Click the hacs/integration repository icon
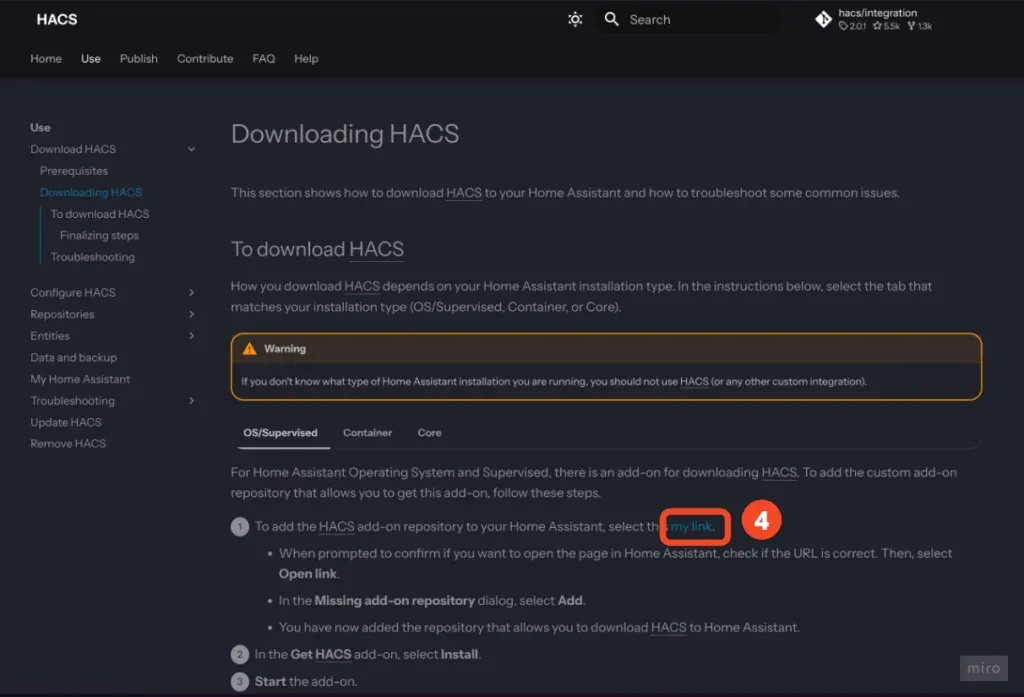 [823, 20]
